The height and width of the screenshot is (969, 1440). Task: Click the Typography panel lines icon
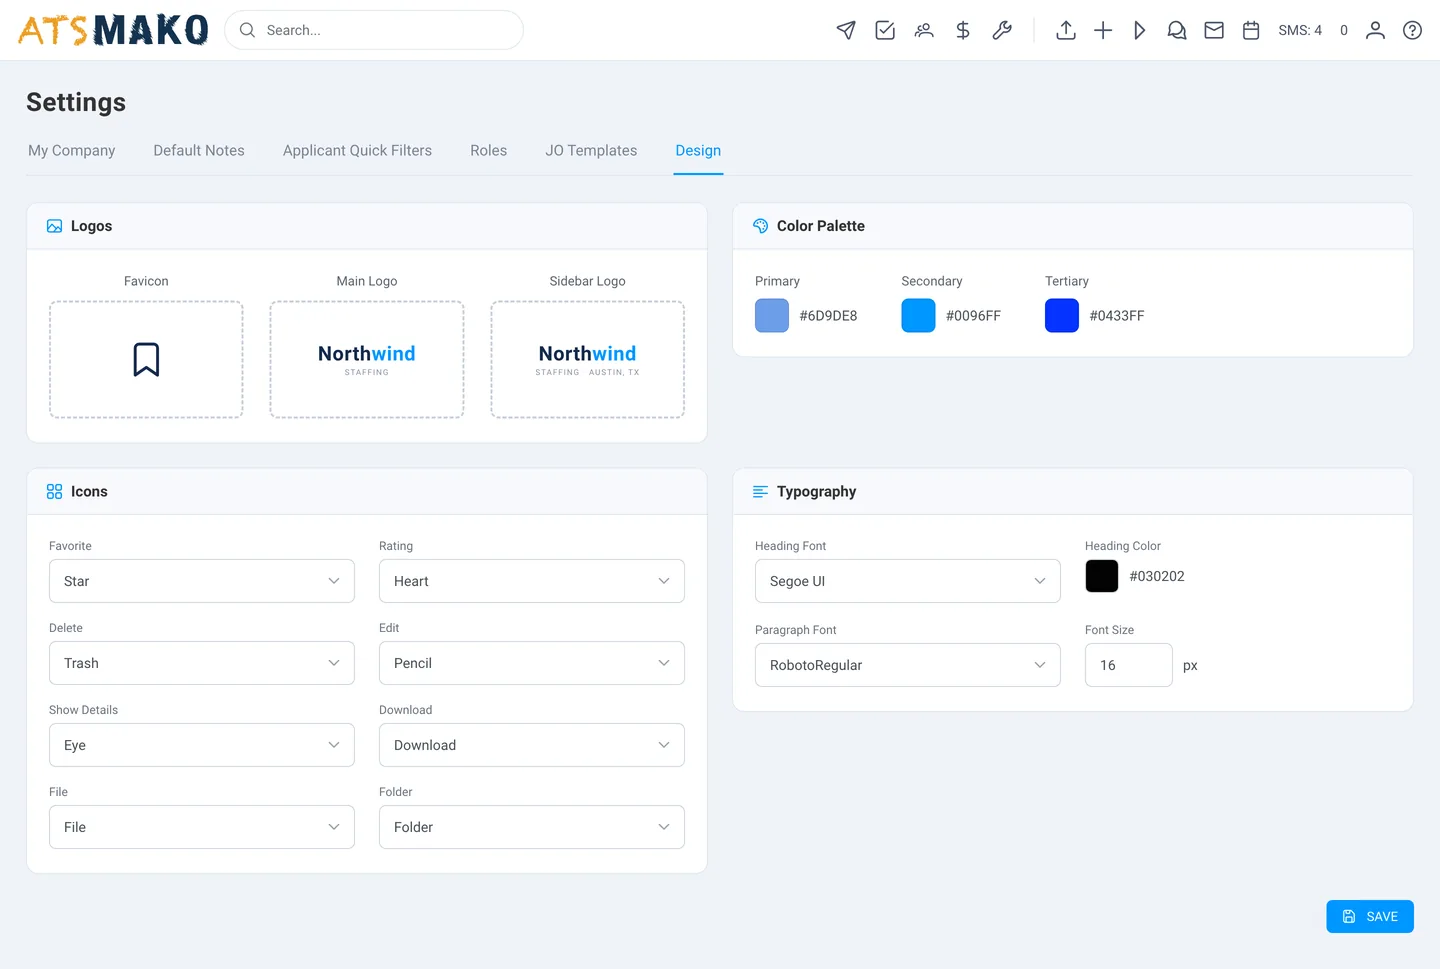pyautogui.click(x=761, y=492)
